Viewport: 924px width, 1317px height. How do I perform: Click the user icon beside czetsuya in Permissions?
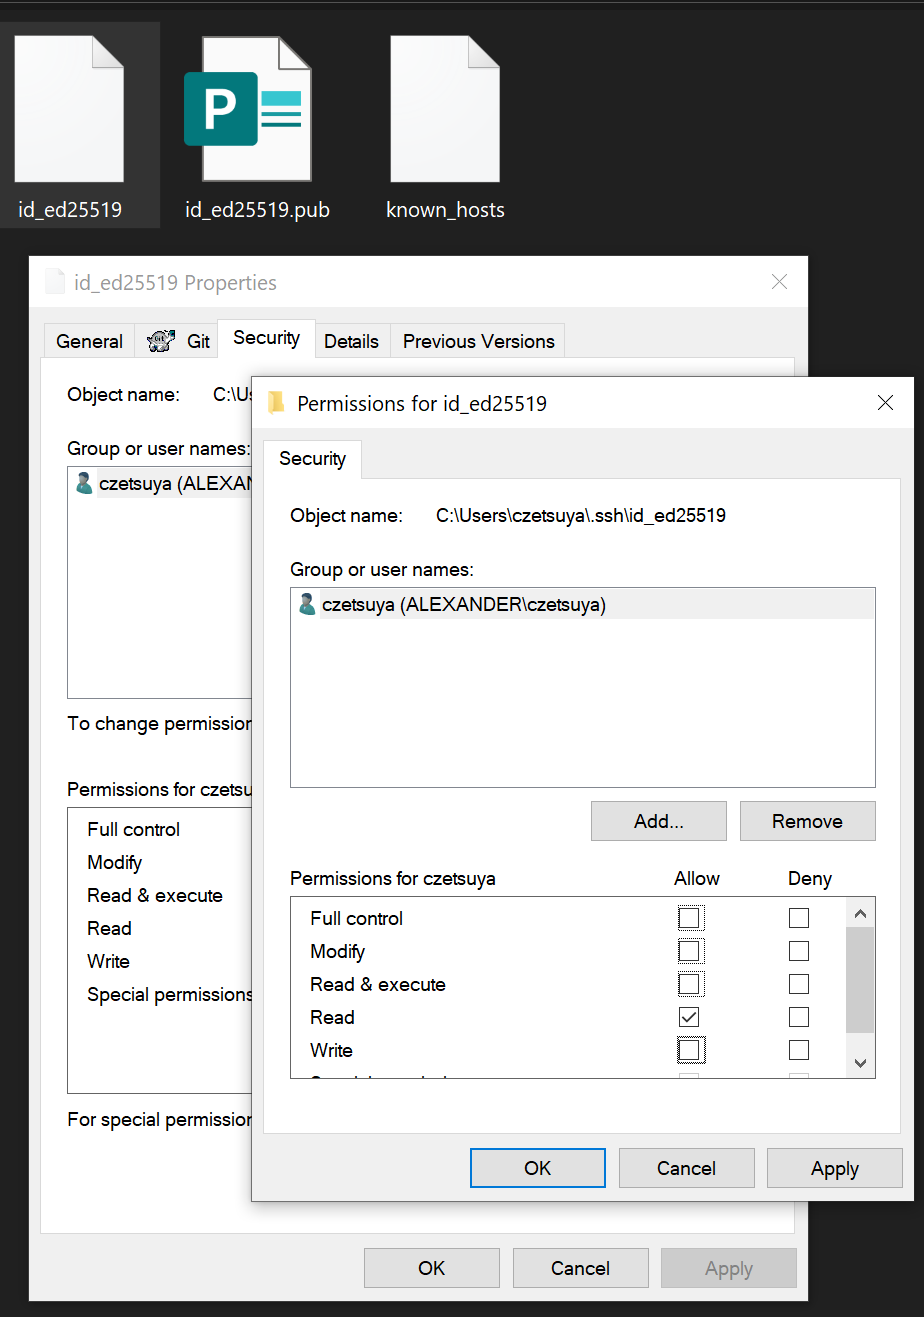[x=307, y=604]
